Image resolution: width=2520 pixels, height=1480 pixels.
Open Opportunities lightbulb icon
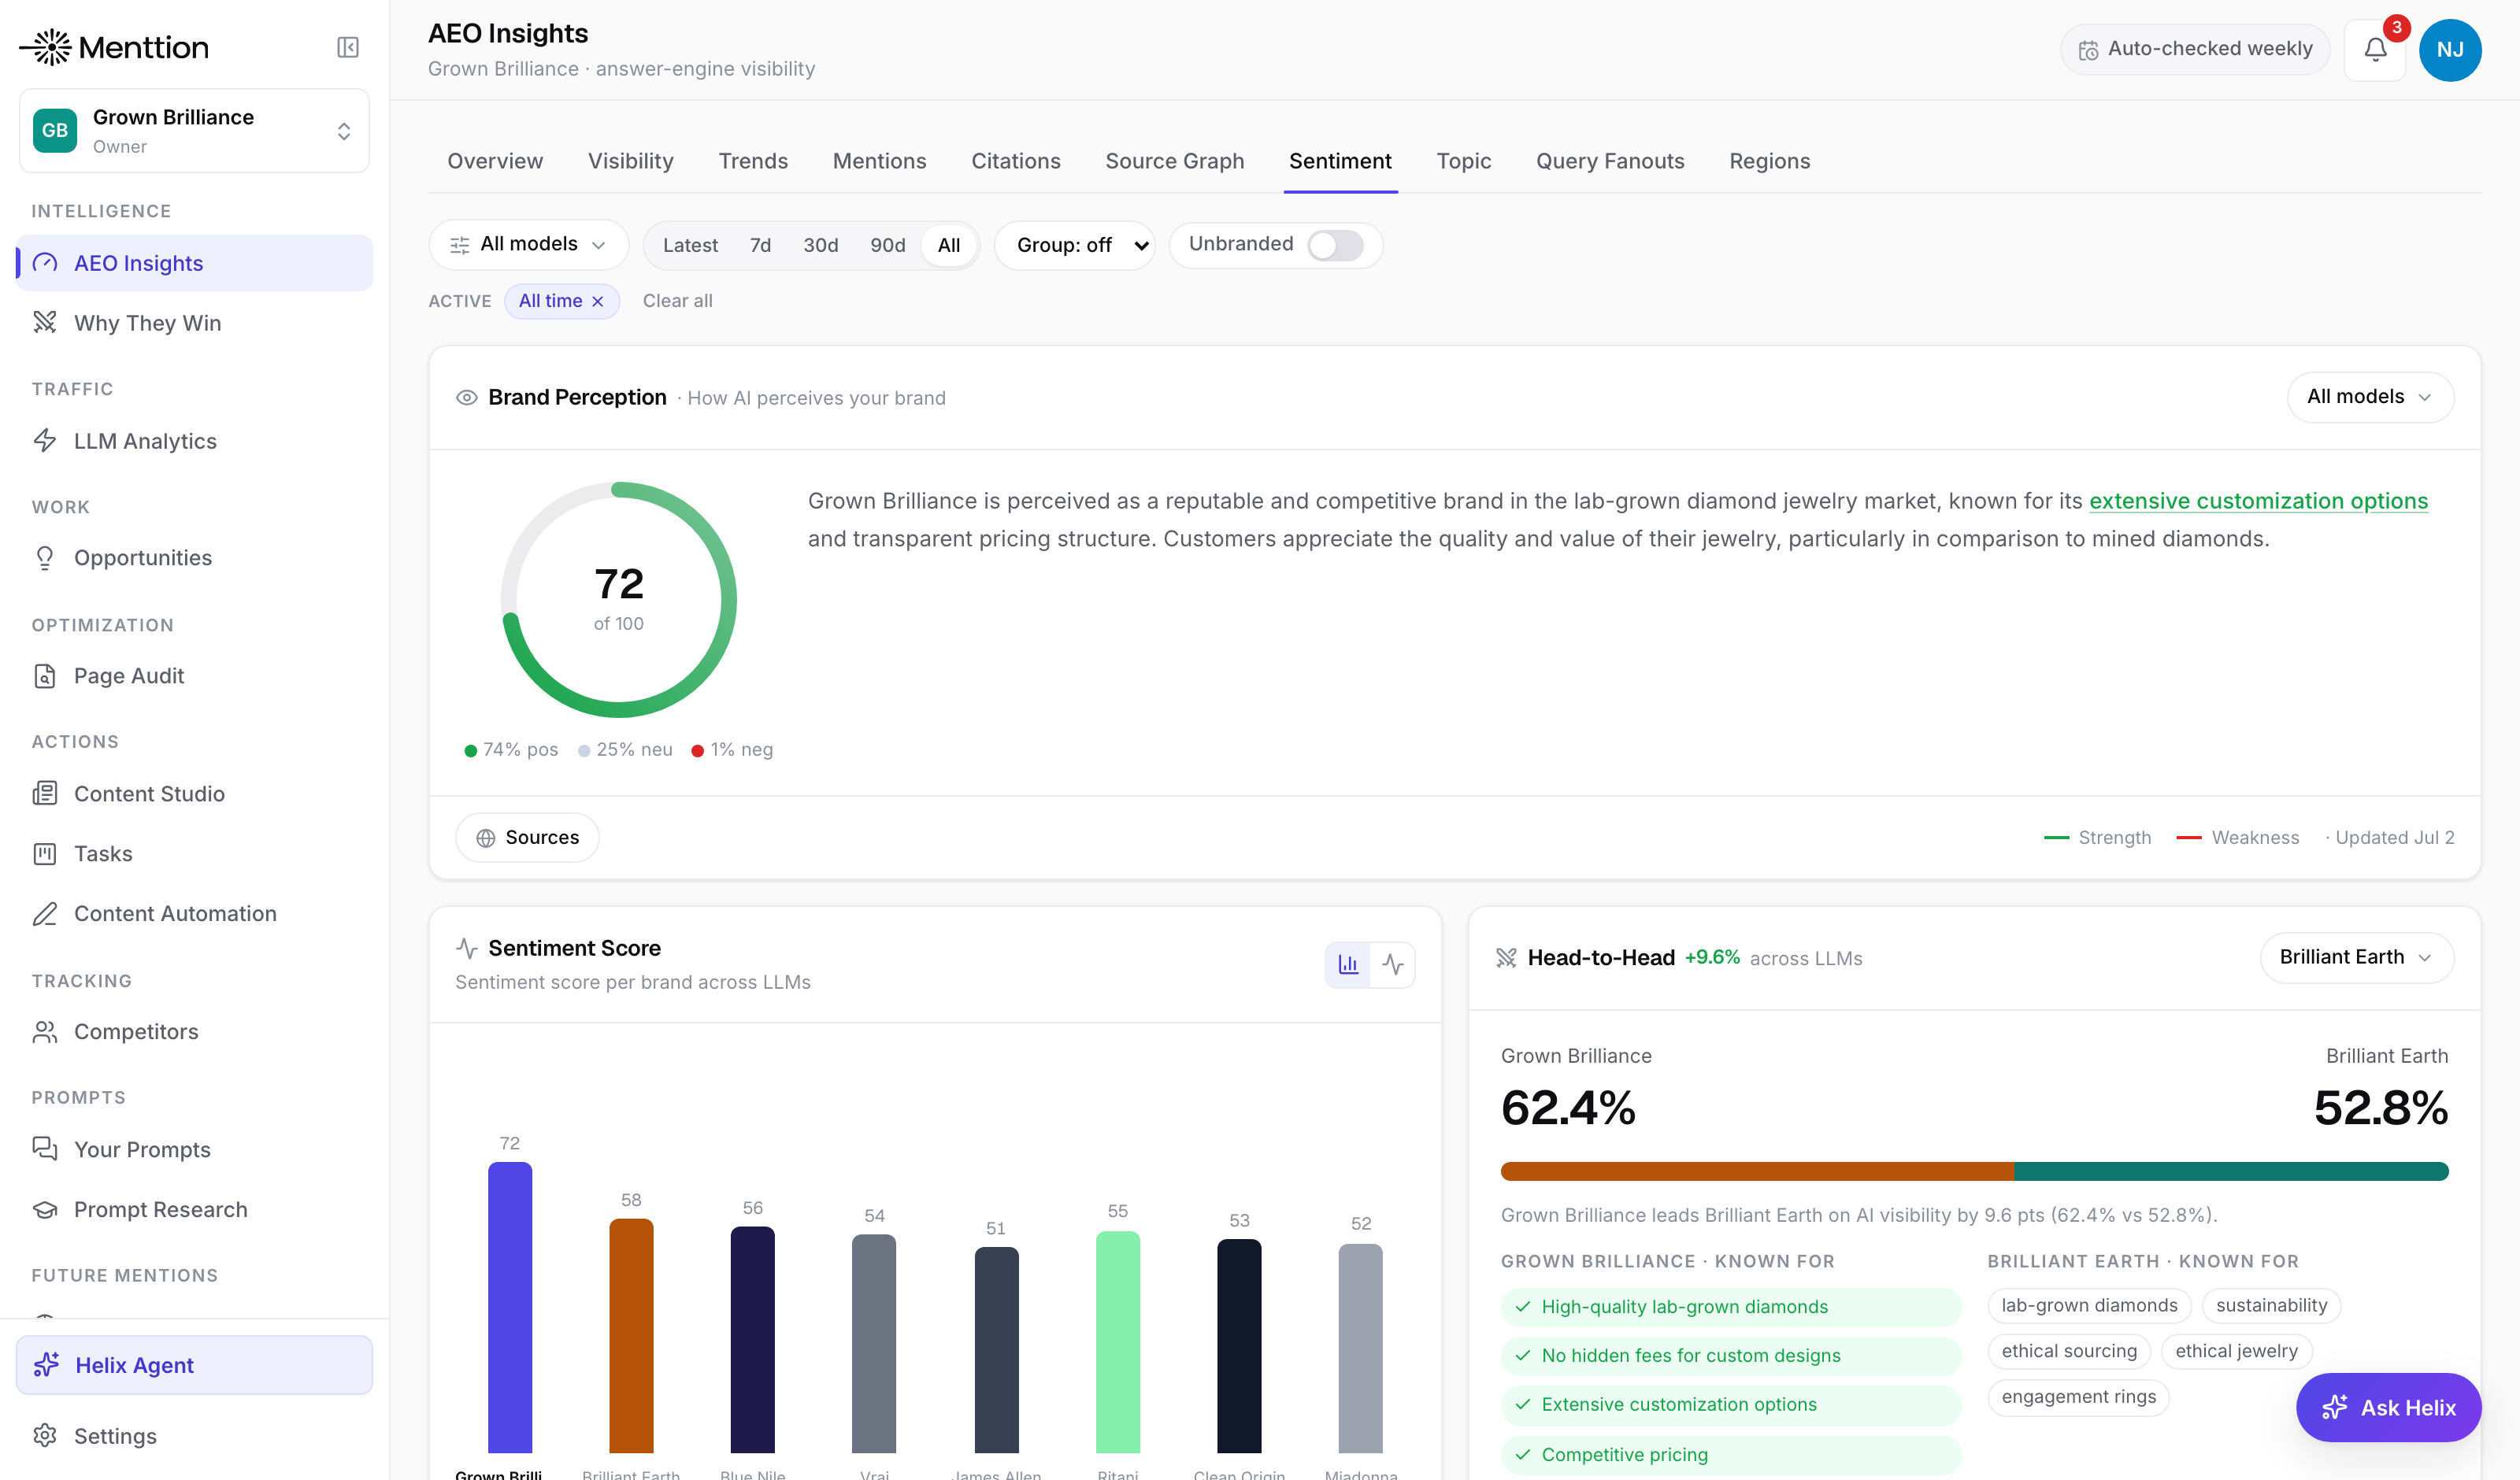click(45, 557)
